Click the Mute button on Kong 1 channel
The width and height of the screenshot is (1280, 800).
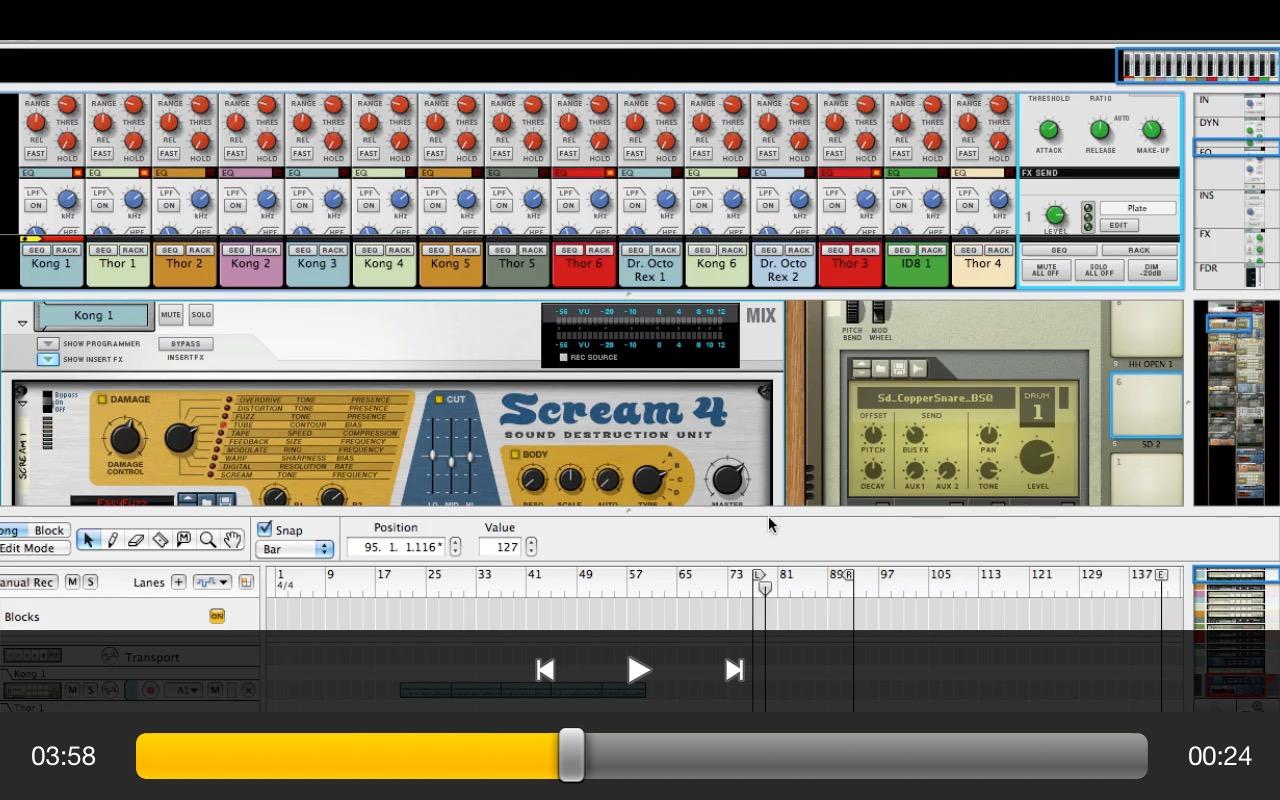pos(171,315)
